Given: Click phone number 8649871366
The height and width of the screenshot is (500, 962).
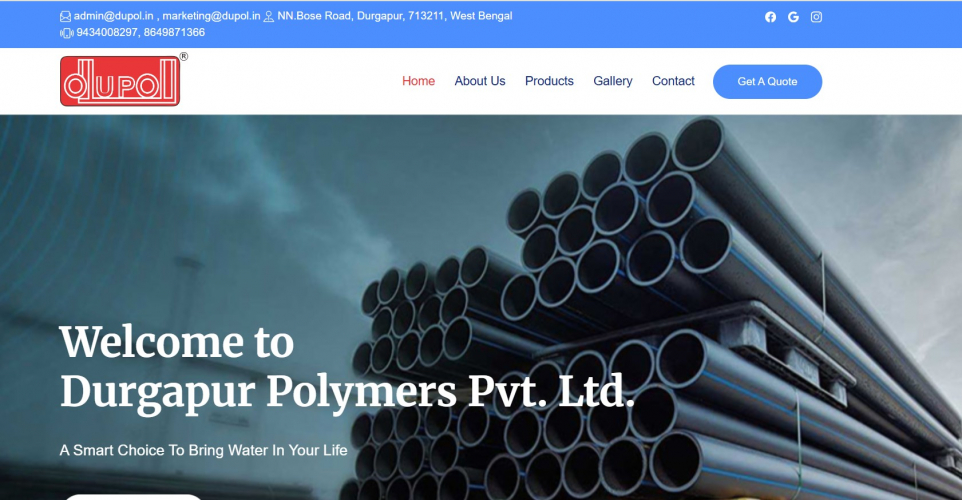Looking at the screenshot, I should (174, 33).
